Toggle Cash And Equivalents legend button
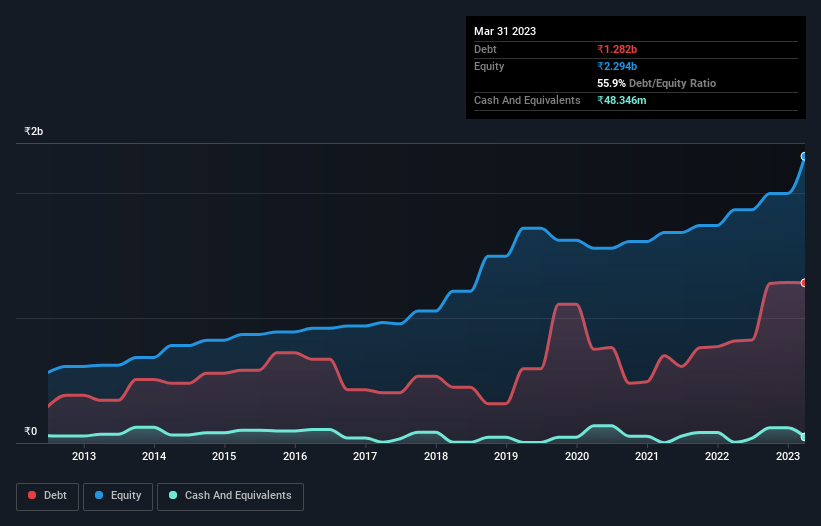Screen dimensions: 821x526 230,496
